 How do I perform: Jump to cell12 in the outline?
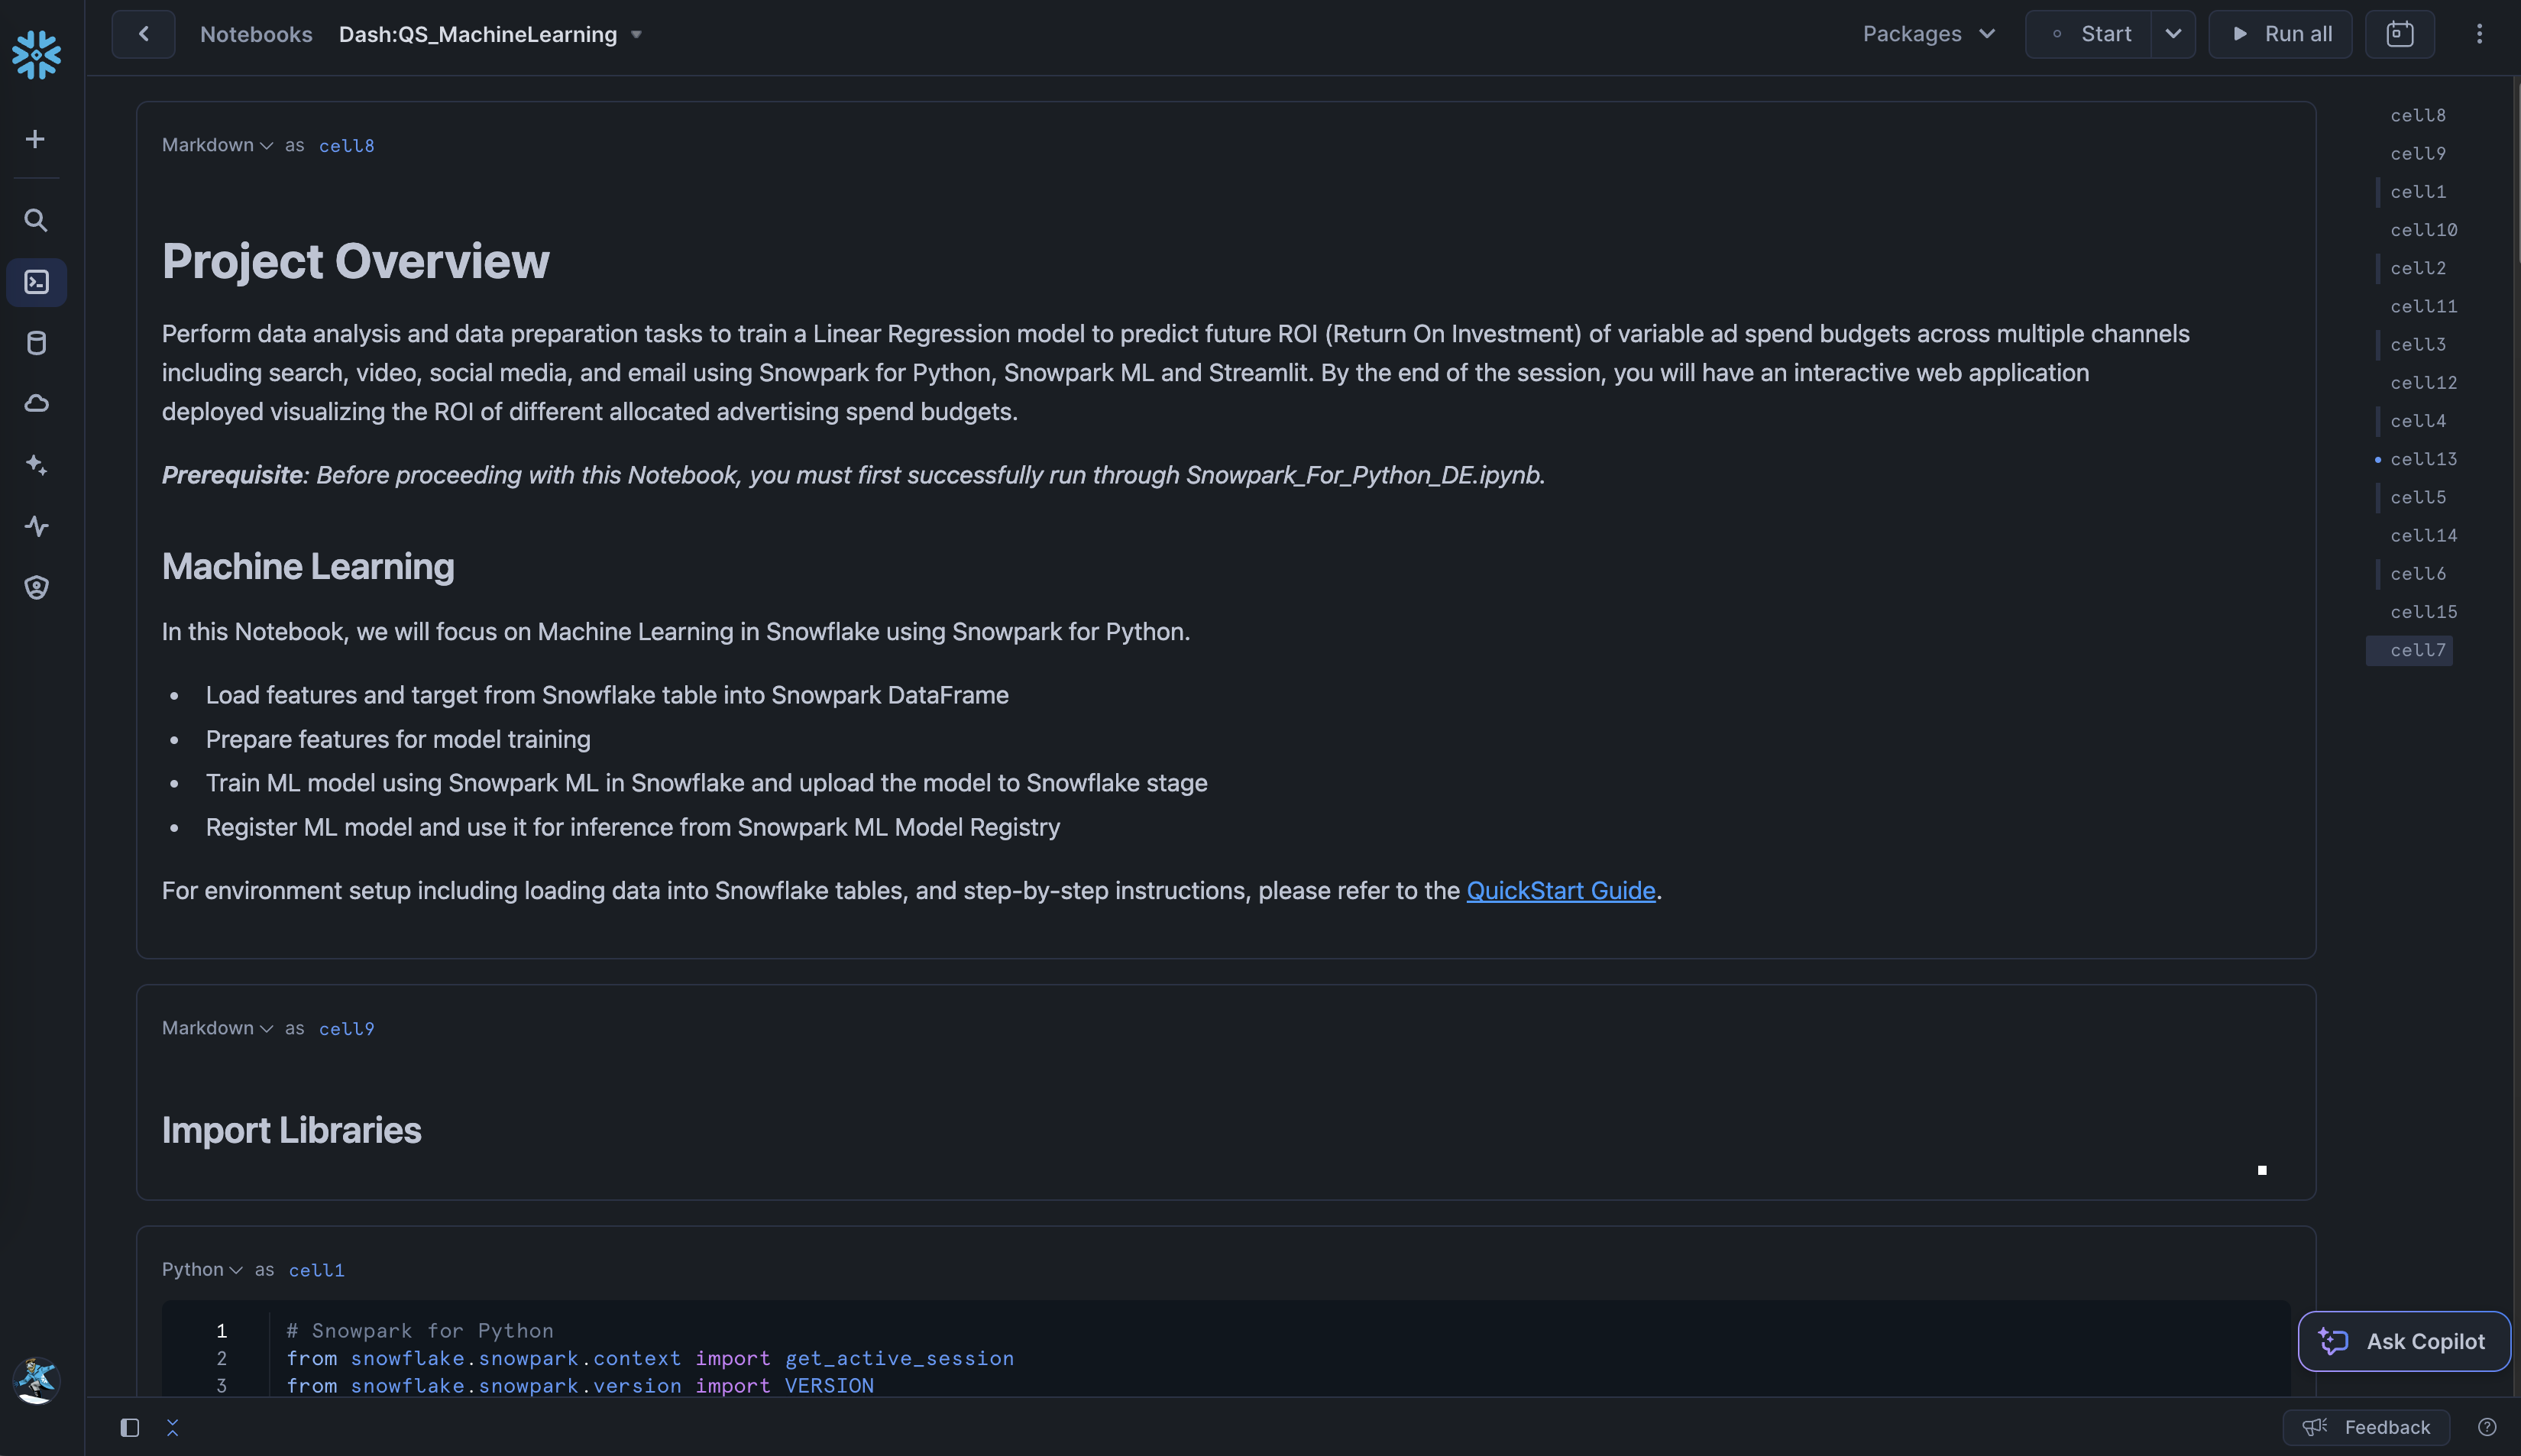2423,382
